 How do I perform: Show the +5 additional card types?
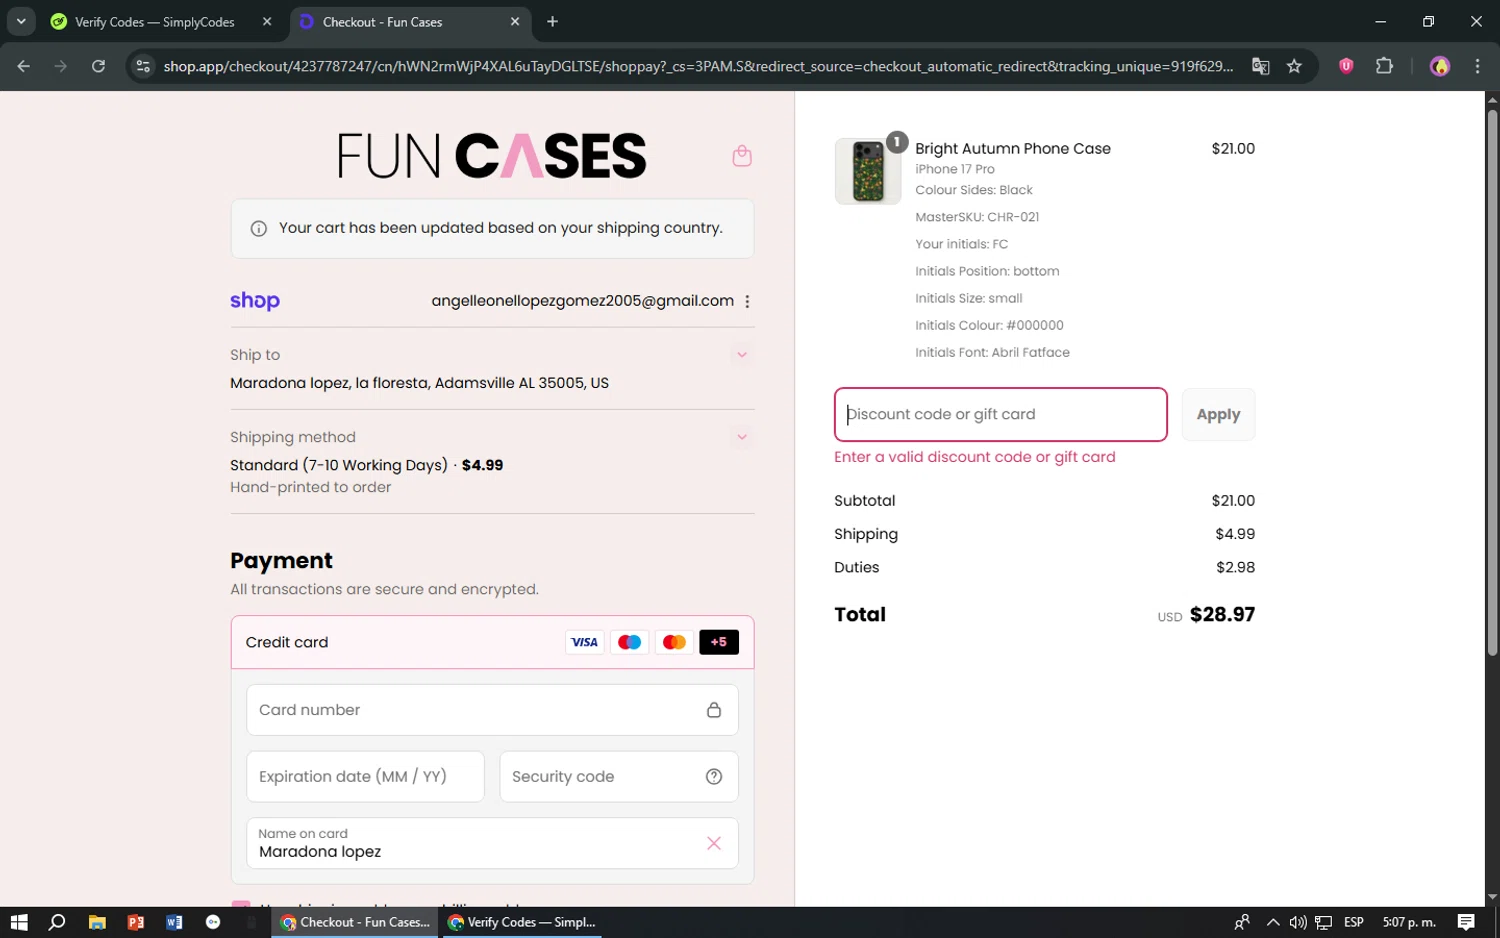(719, 642)
